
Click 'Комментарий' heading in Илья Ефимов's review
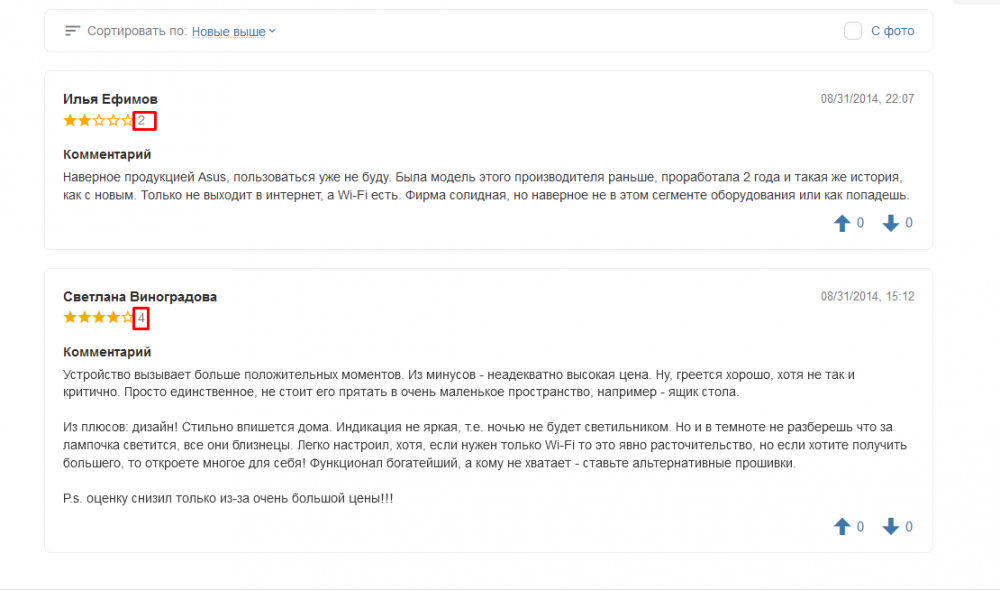(x=107, y=154)
